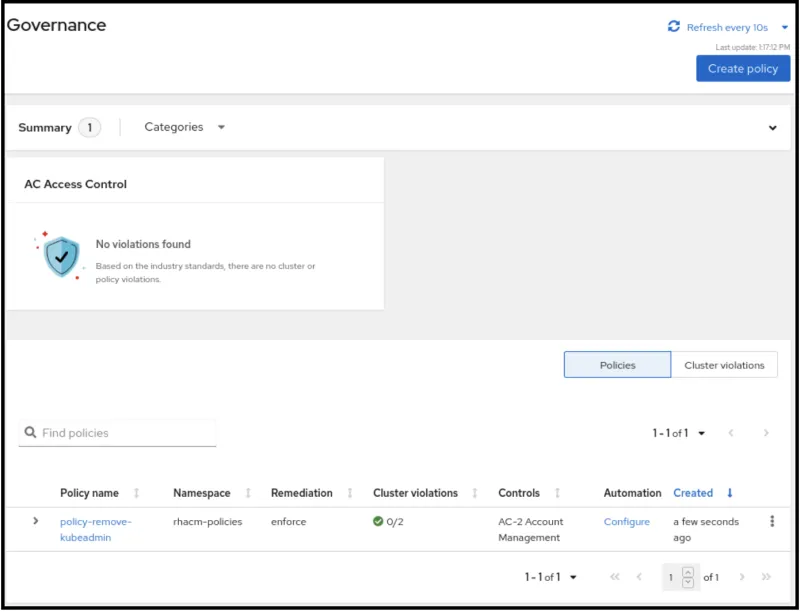
Task: Click the Create policy button
Action: pyautogui.click(x=741, y=68)
